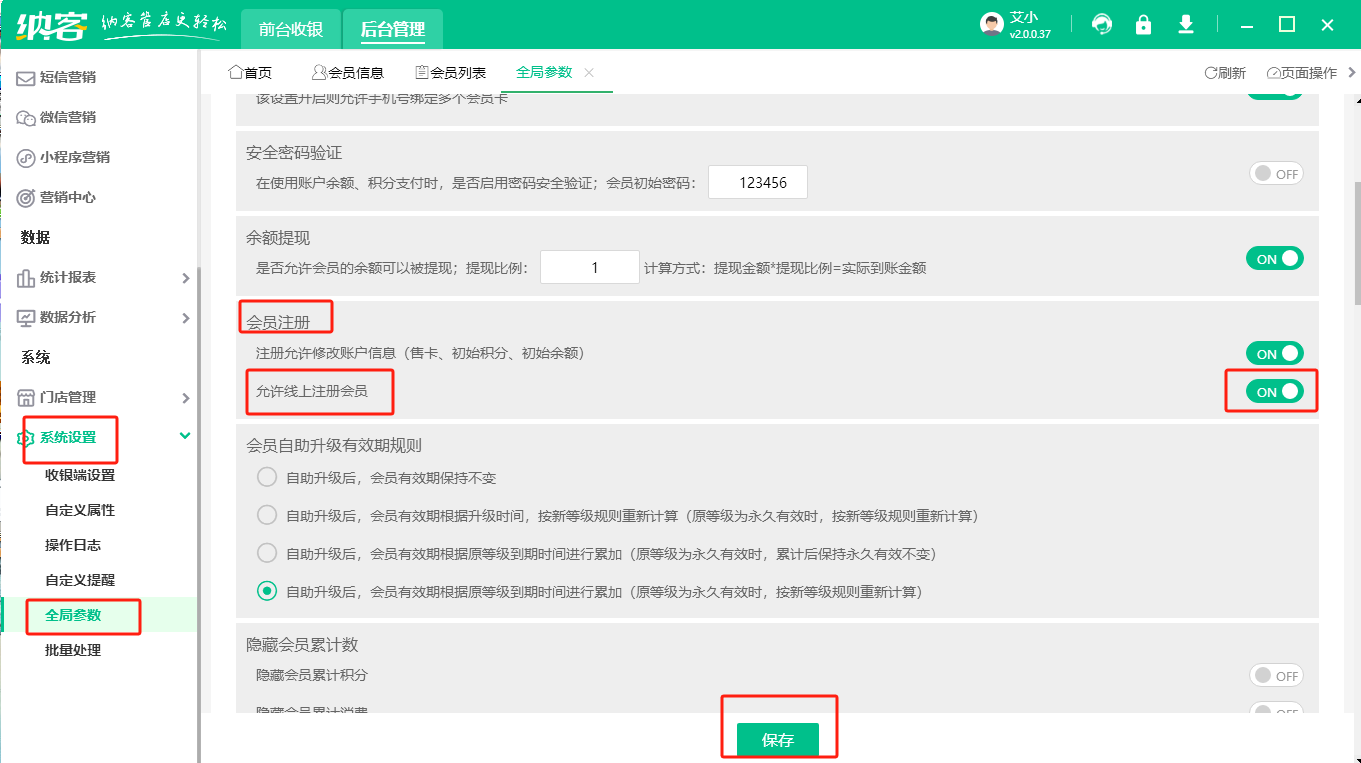Disable the 允许线上注册会员 toggle
The width and height of the screenshot is (1361, 763).
coord(1274,392)
